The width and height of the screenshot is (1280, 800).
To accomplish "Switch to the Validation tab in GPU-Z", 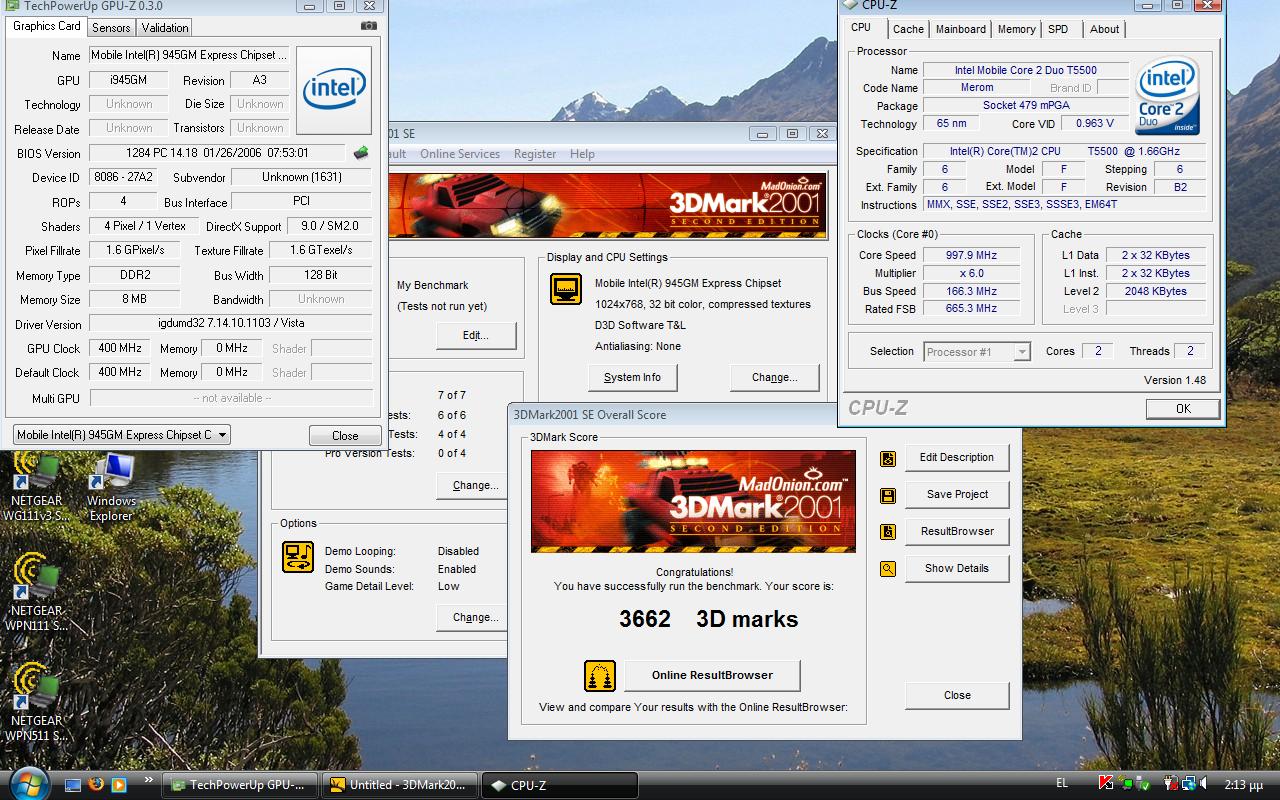I will pyautogui.click(x=164, y=28).
